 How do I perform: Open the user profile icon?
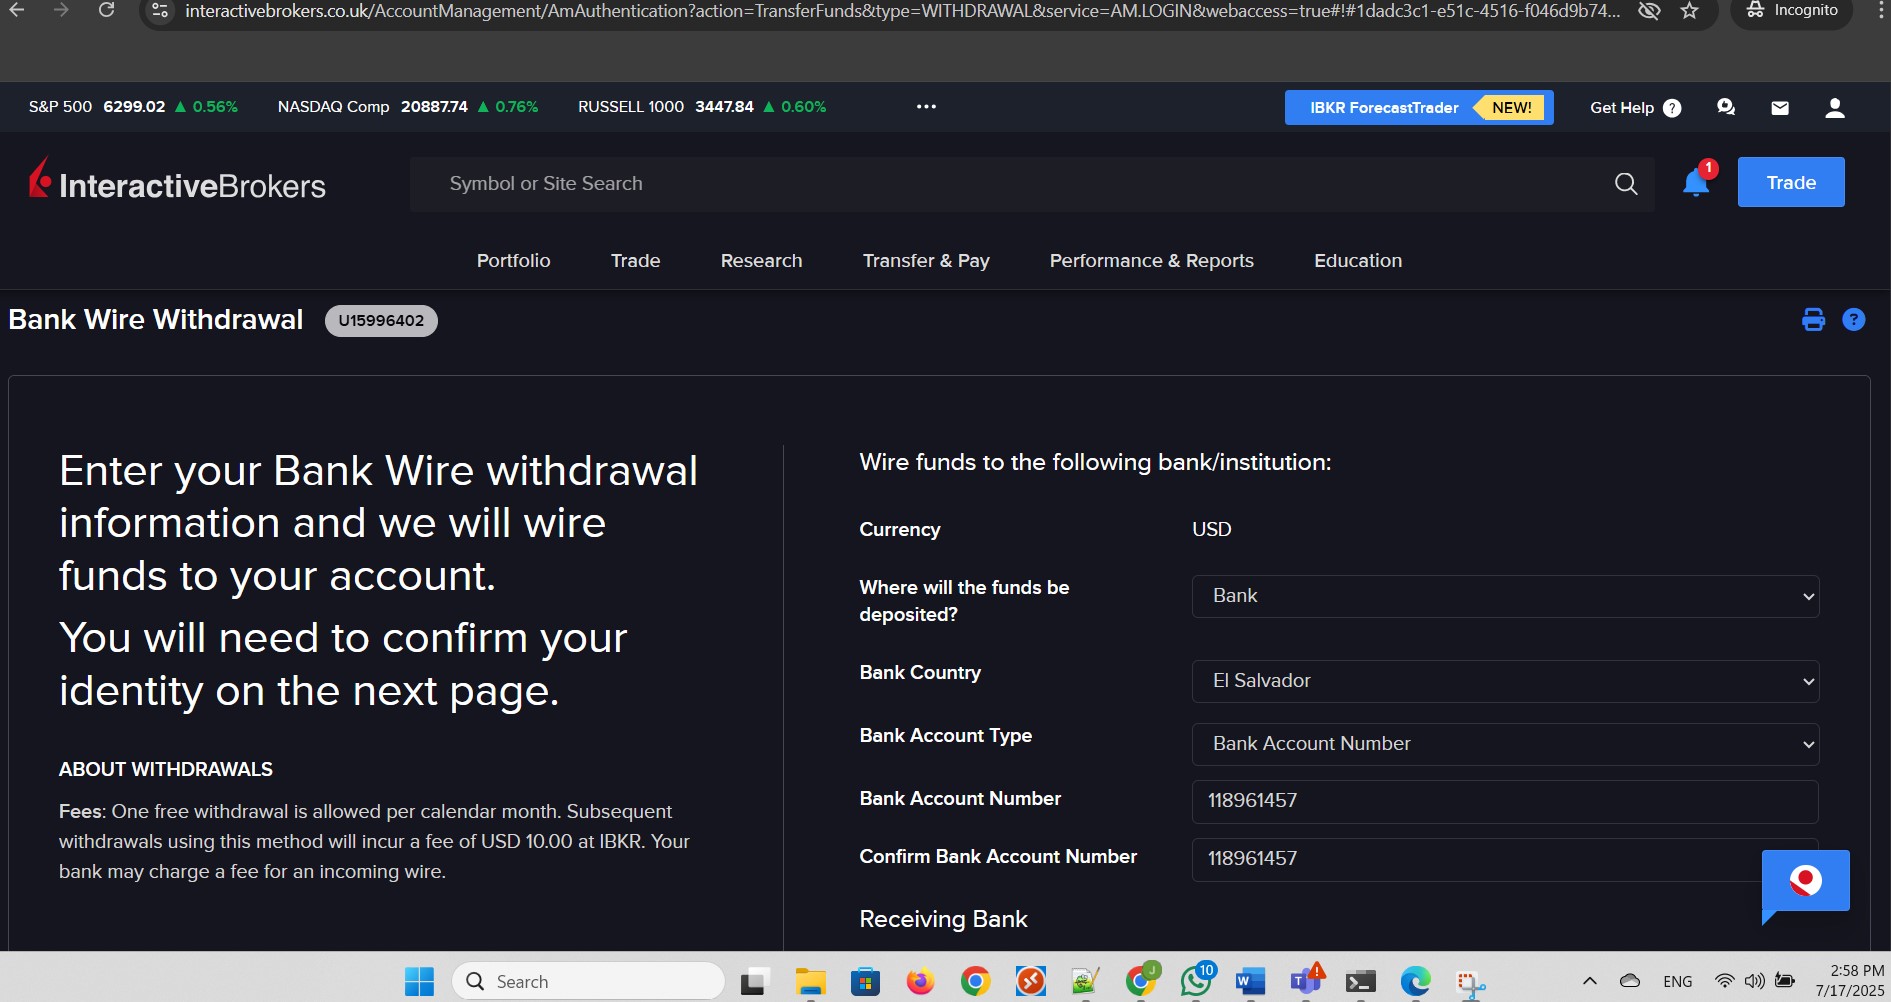pyautogui.click(x=1835, y=108)
